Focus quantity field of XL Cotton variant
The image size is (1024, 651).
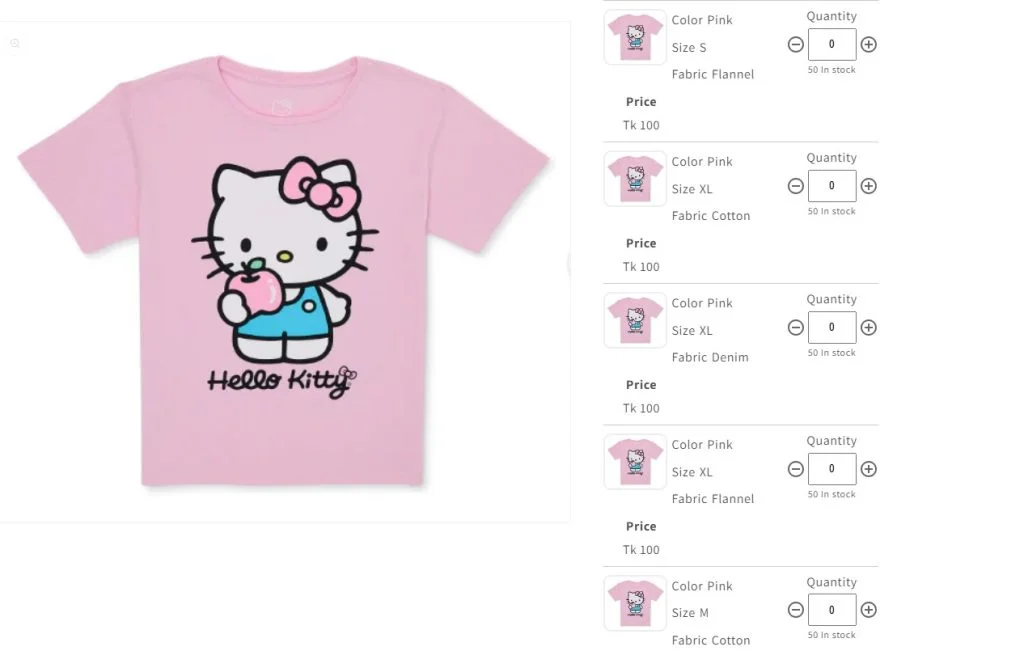click(831, 186)
